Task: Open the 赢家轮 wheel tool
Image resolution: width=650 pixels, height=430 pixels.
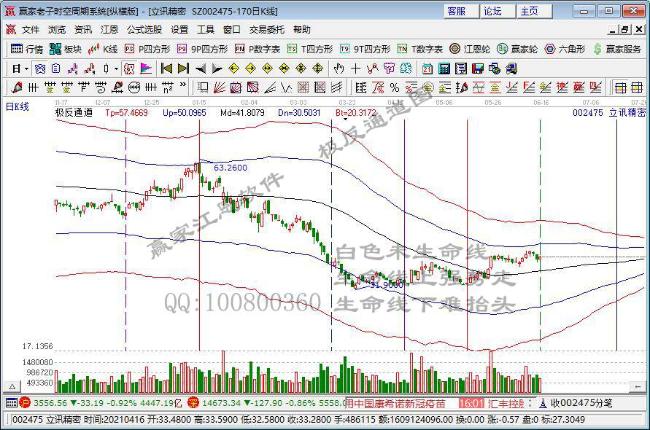Action: click(517, 49)
